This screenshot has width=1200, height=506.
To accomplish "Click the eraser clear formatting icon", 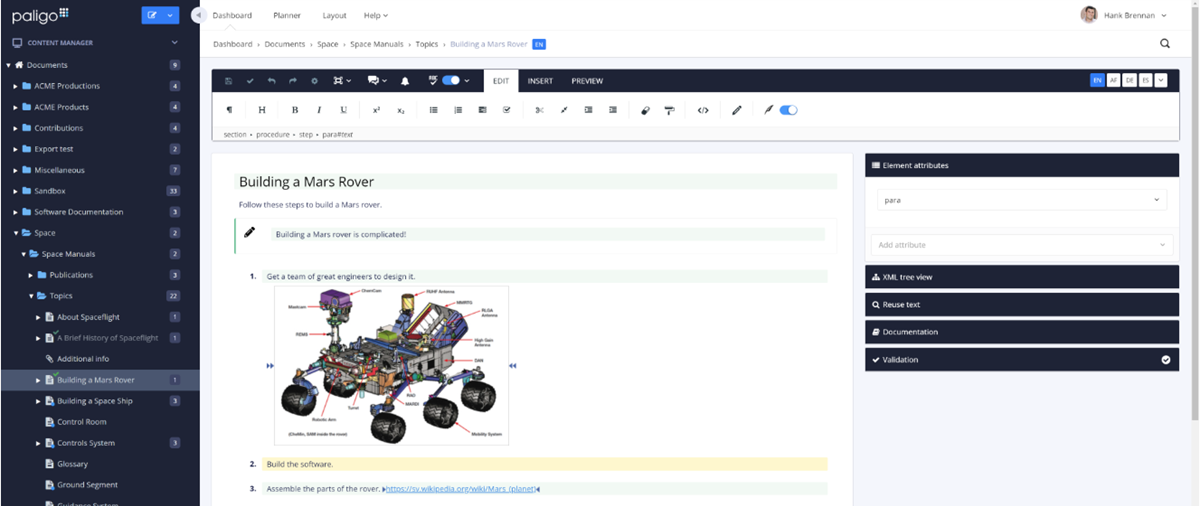I will point(645,110).
